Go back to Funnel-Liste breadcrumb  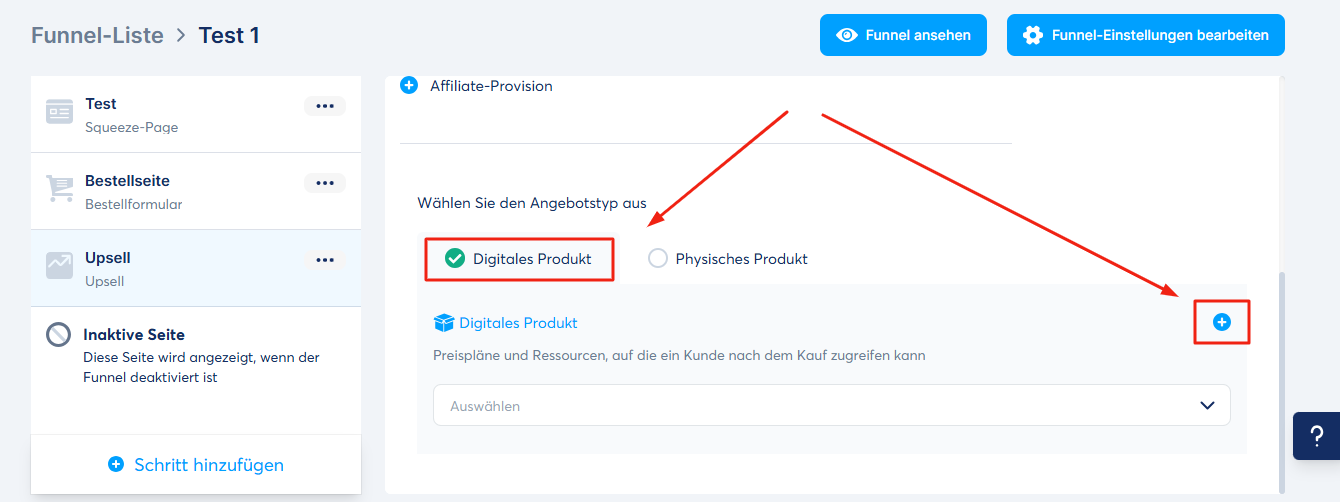click(97, 35)
